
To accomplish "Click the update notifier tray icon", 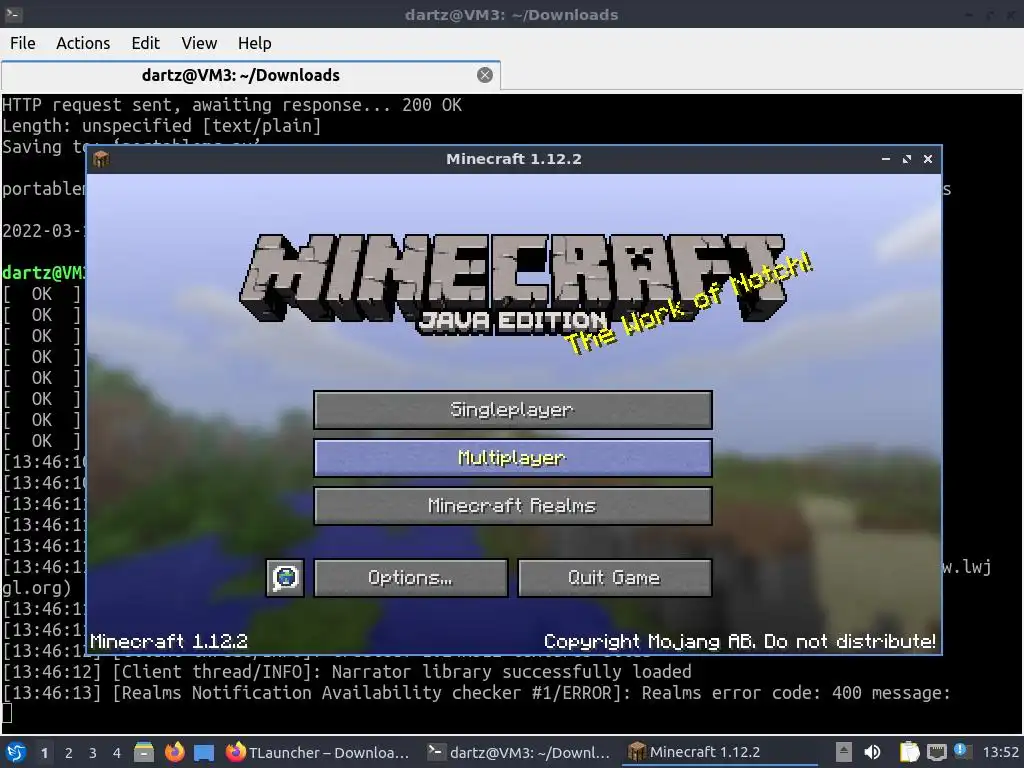I will click(x=962, y=751).
